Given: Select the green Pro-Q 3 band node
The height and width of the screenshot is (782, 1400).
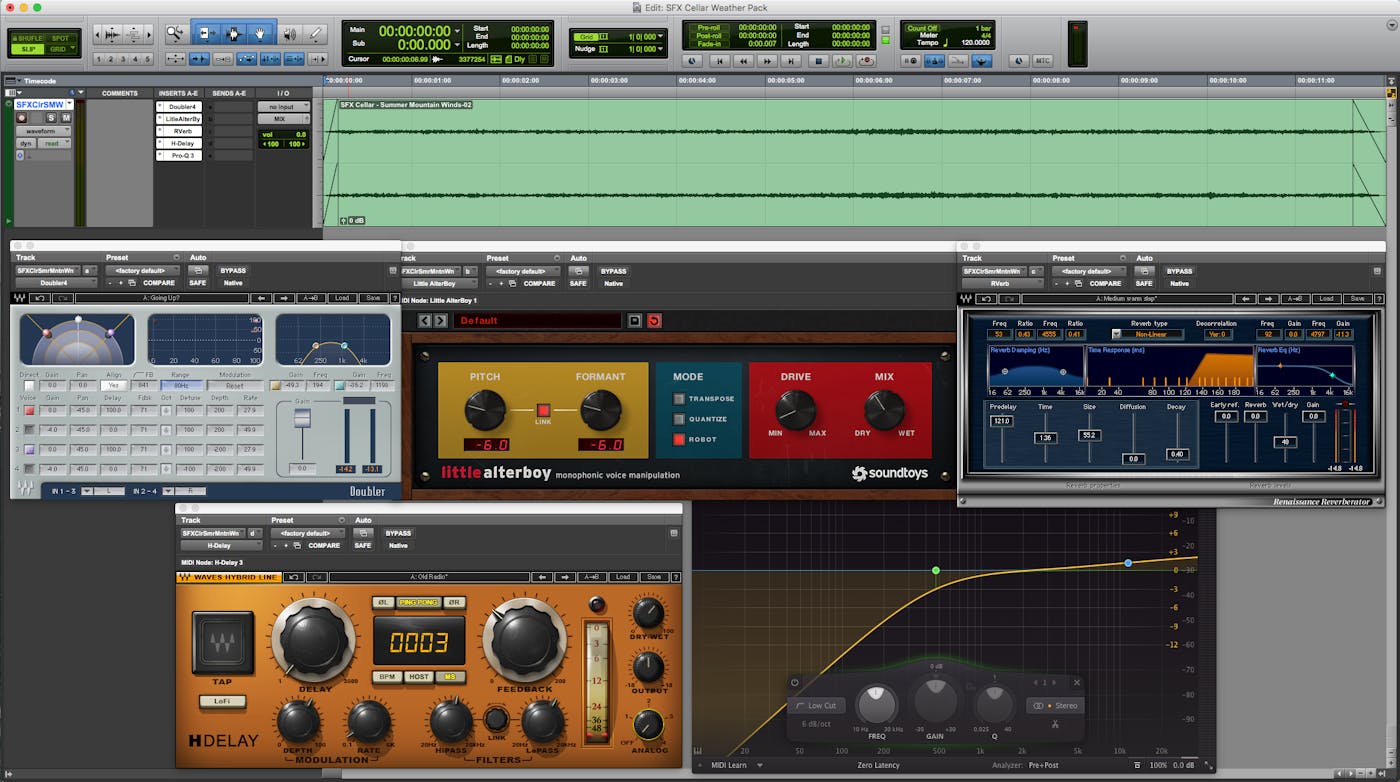Looking at the screenshot, I should pyautogui.click(x=936, y=570).
